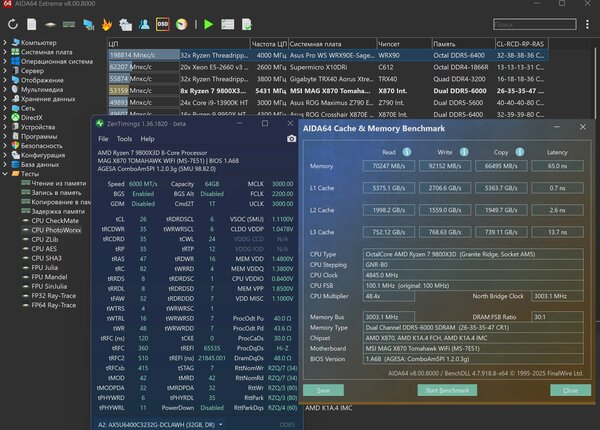Open the Tools menu in ZenTimings
600x430 pixels.
pos(124,139)
